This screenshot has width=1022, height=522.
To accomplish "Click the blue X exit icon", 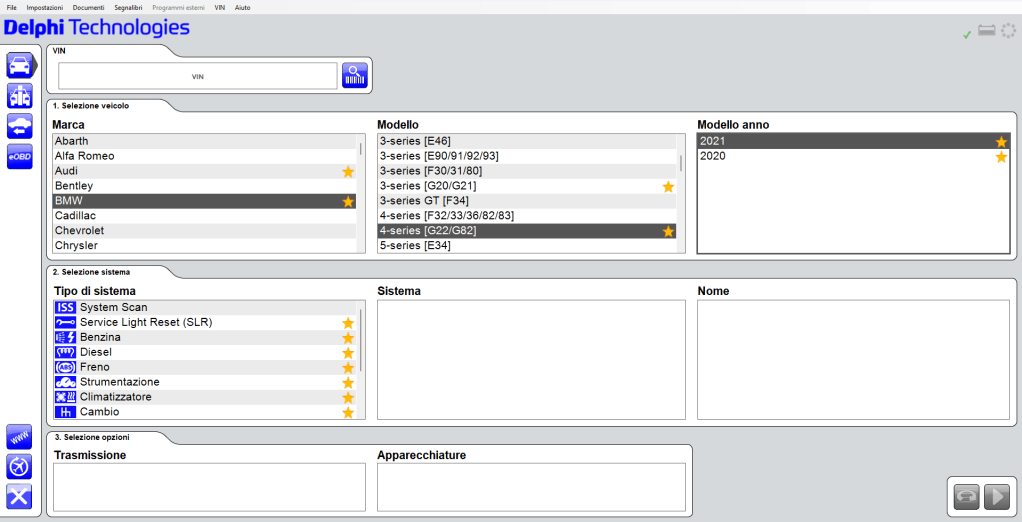I will tap(20, 496).
